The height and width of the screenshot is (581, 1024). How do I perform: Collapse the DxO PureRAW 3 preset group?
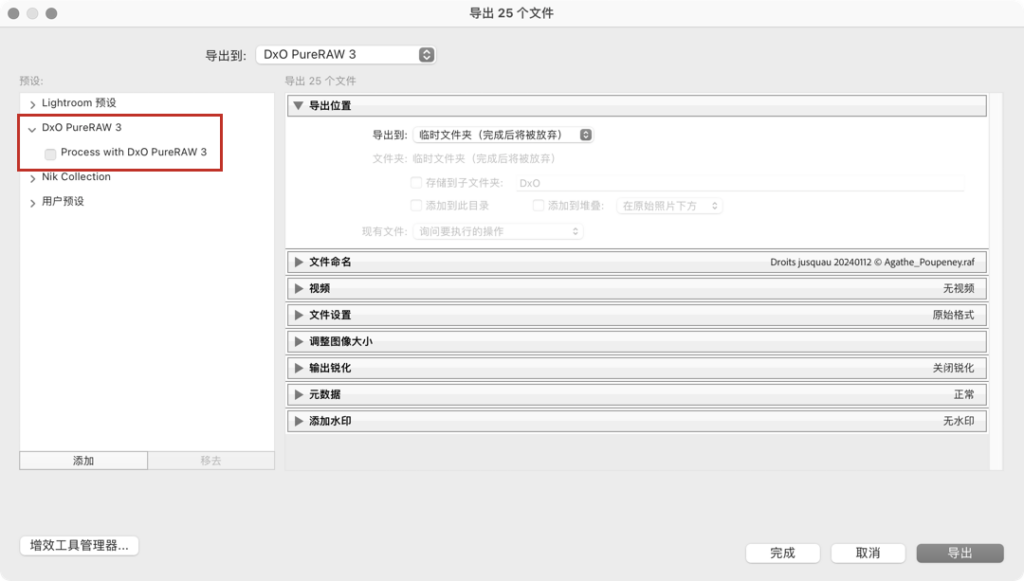(32, 129)
